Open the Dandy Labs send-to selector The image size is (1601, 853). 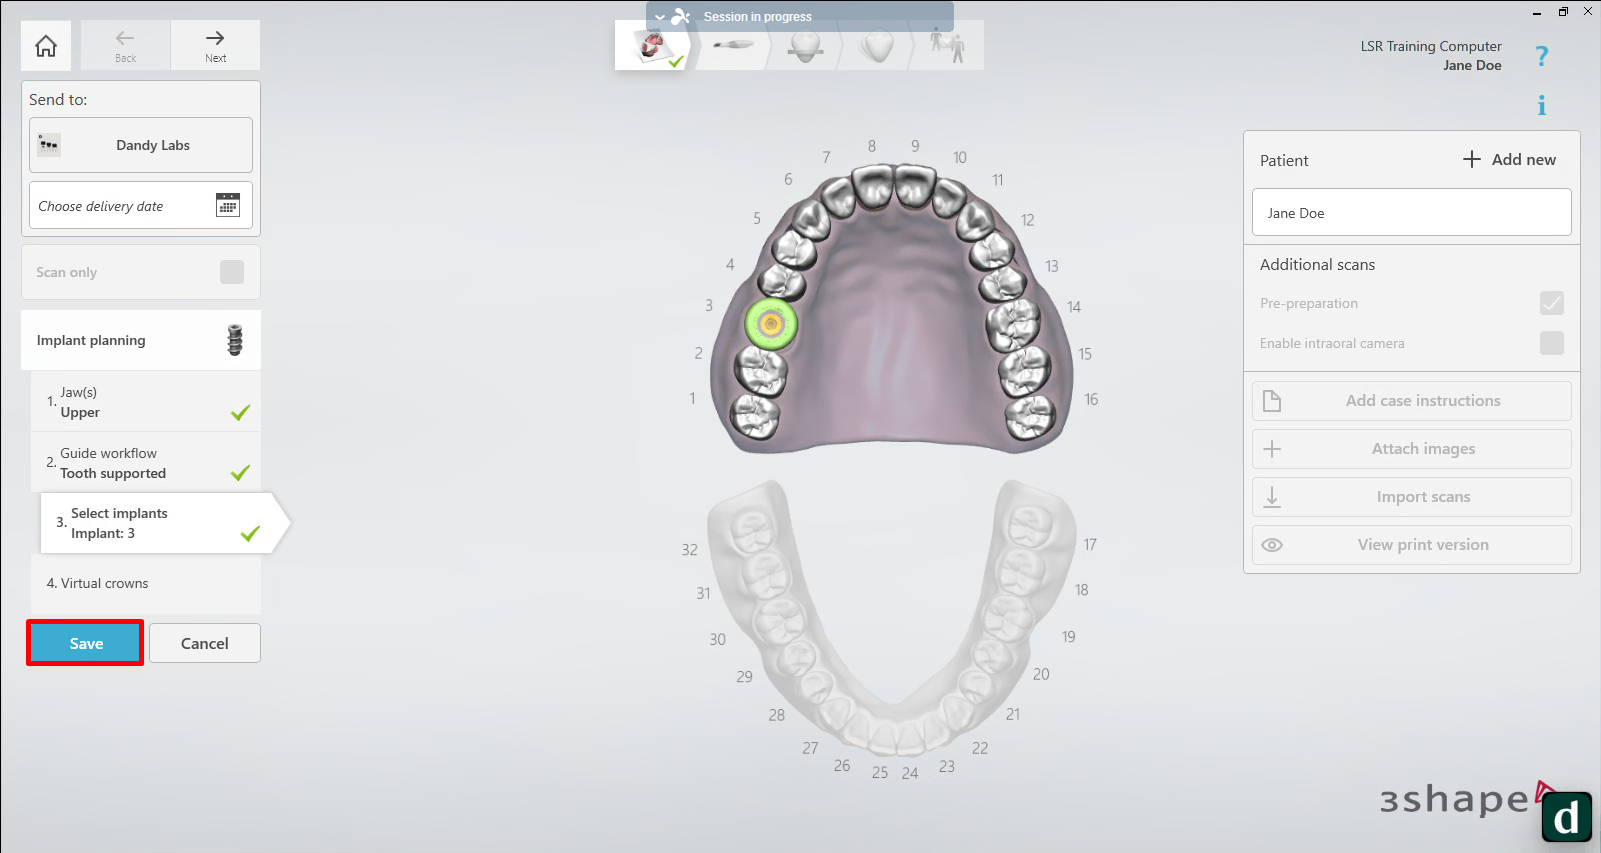141,145
